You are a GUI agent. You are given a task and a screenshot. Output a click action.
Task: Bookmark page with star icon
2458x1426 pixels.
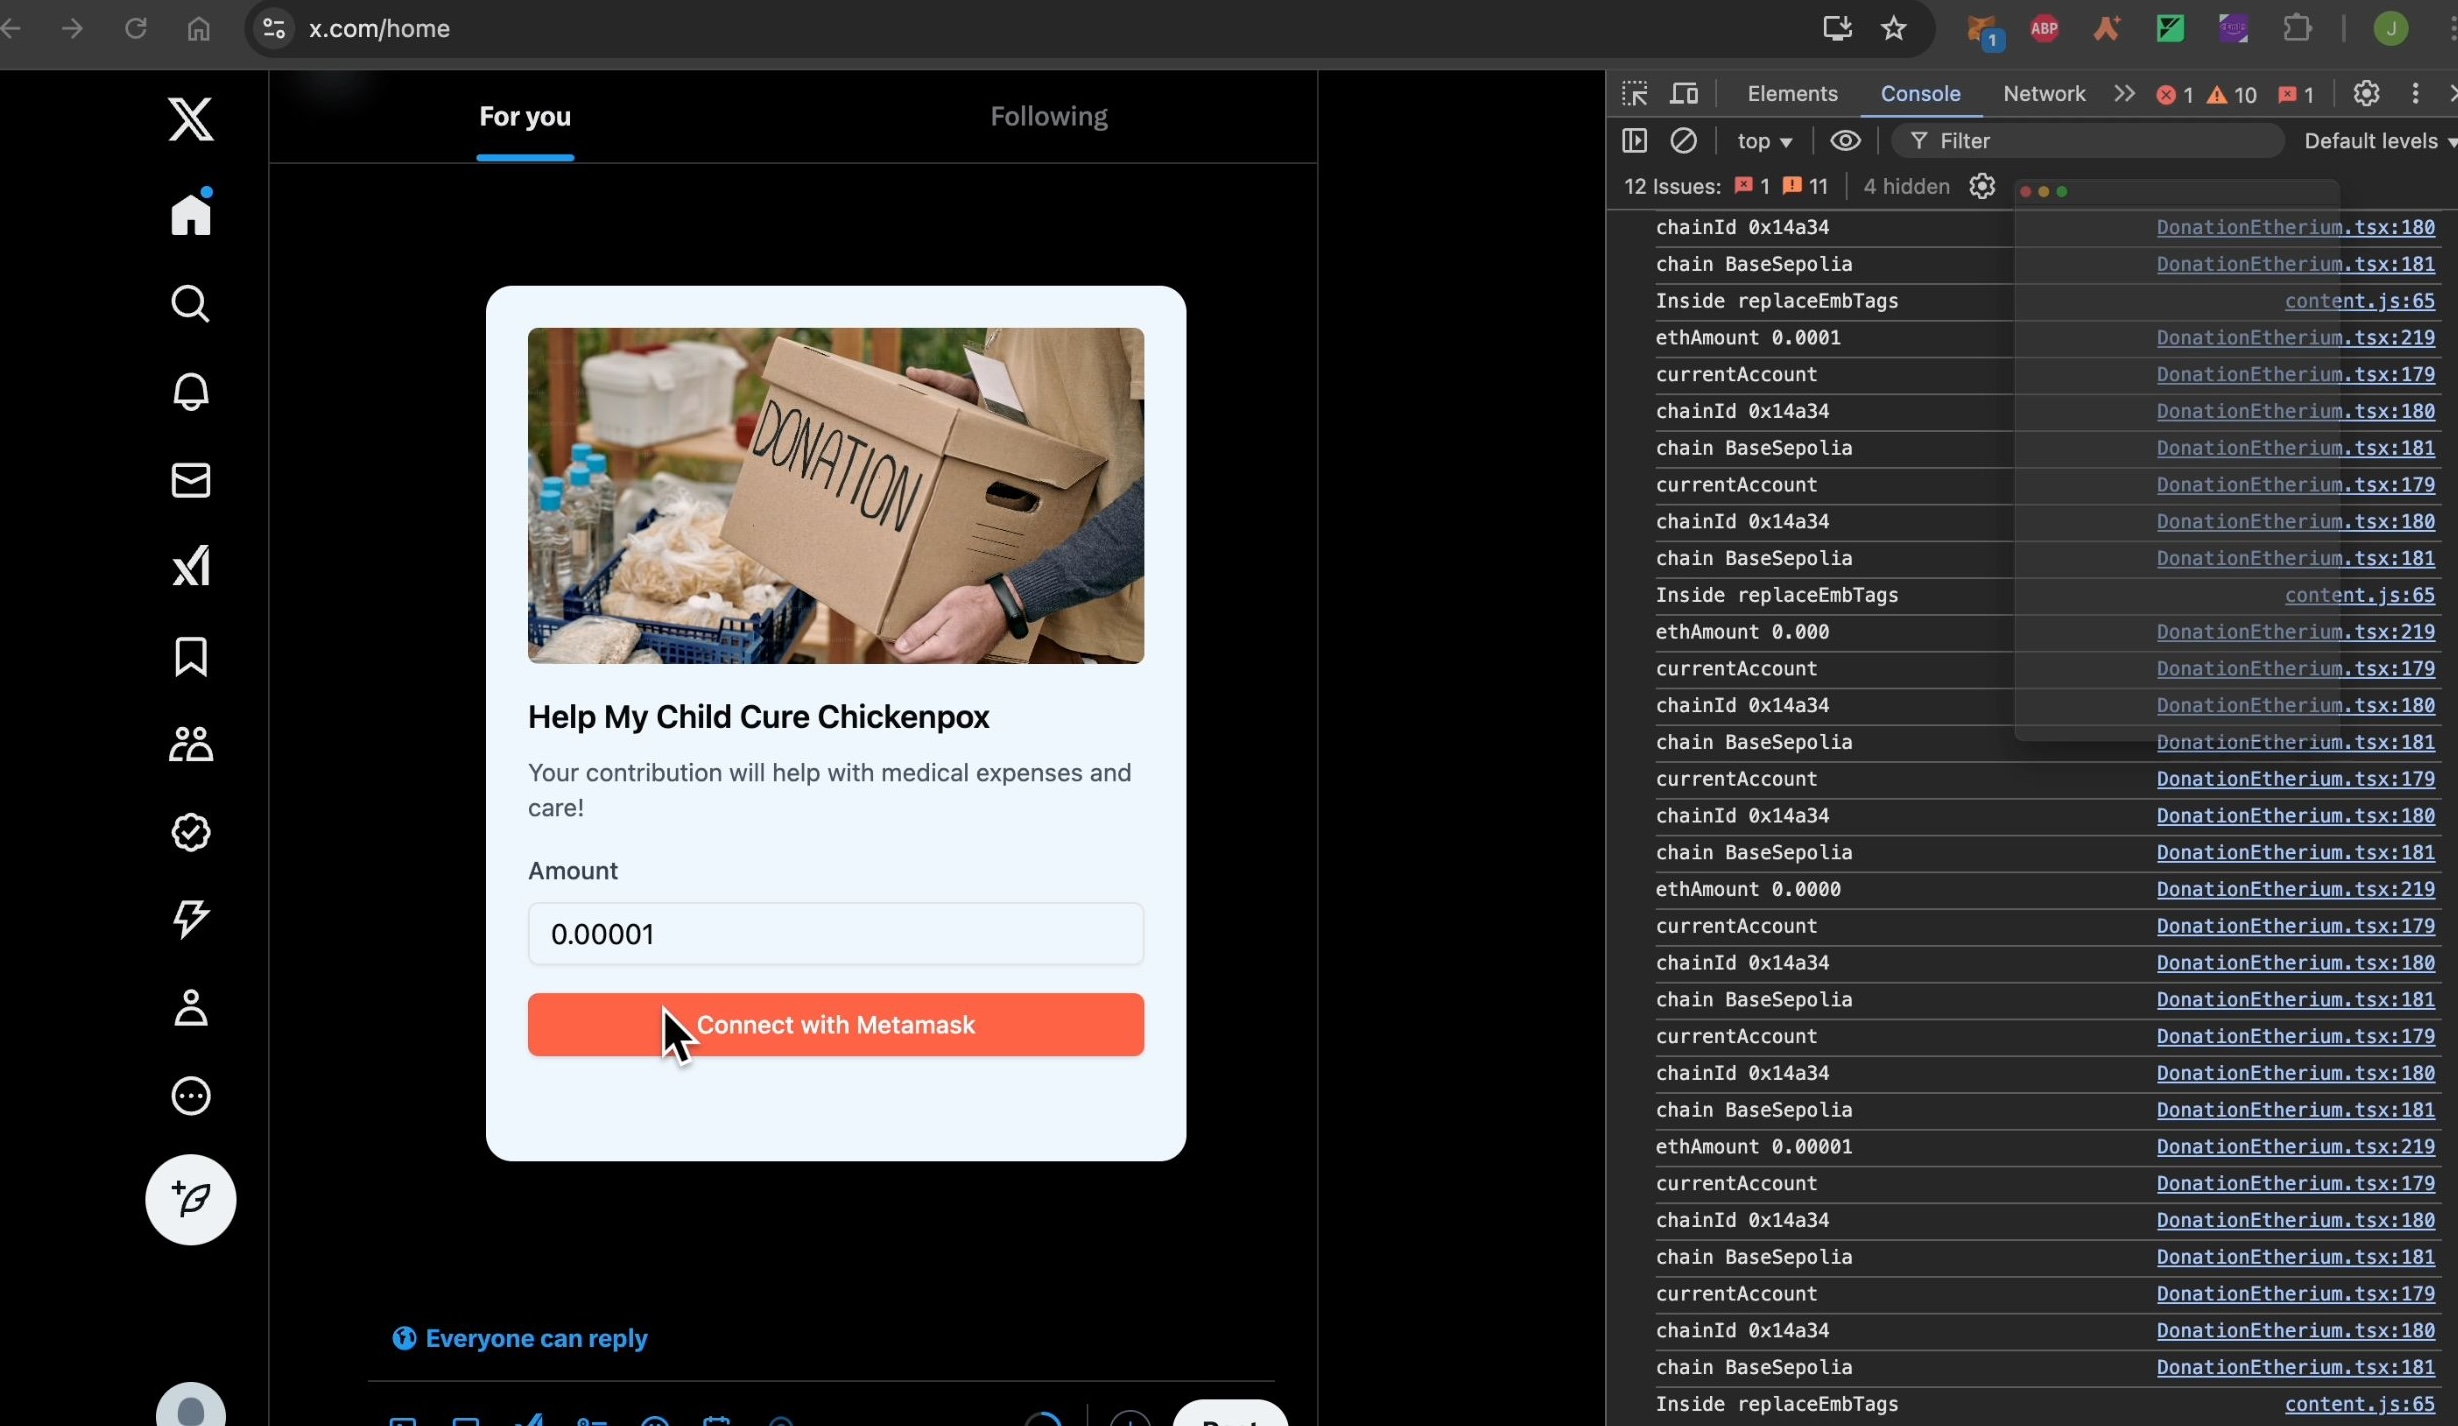1893,28
